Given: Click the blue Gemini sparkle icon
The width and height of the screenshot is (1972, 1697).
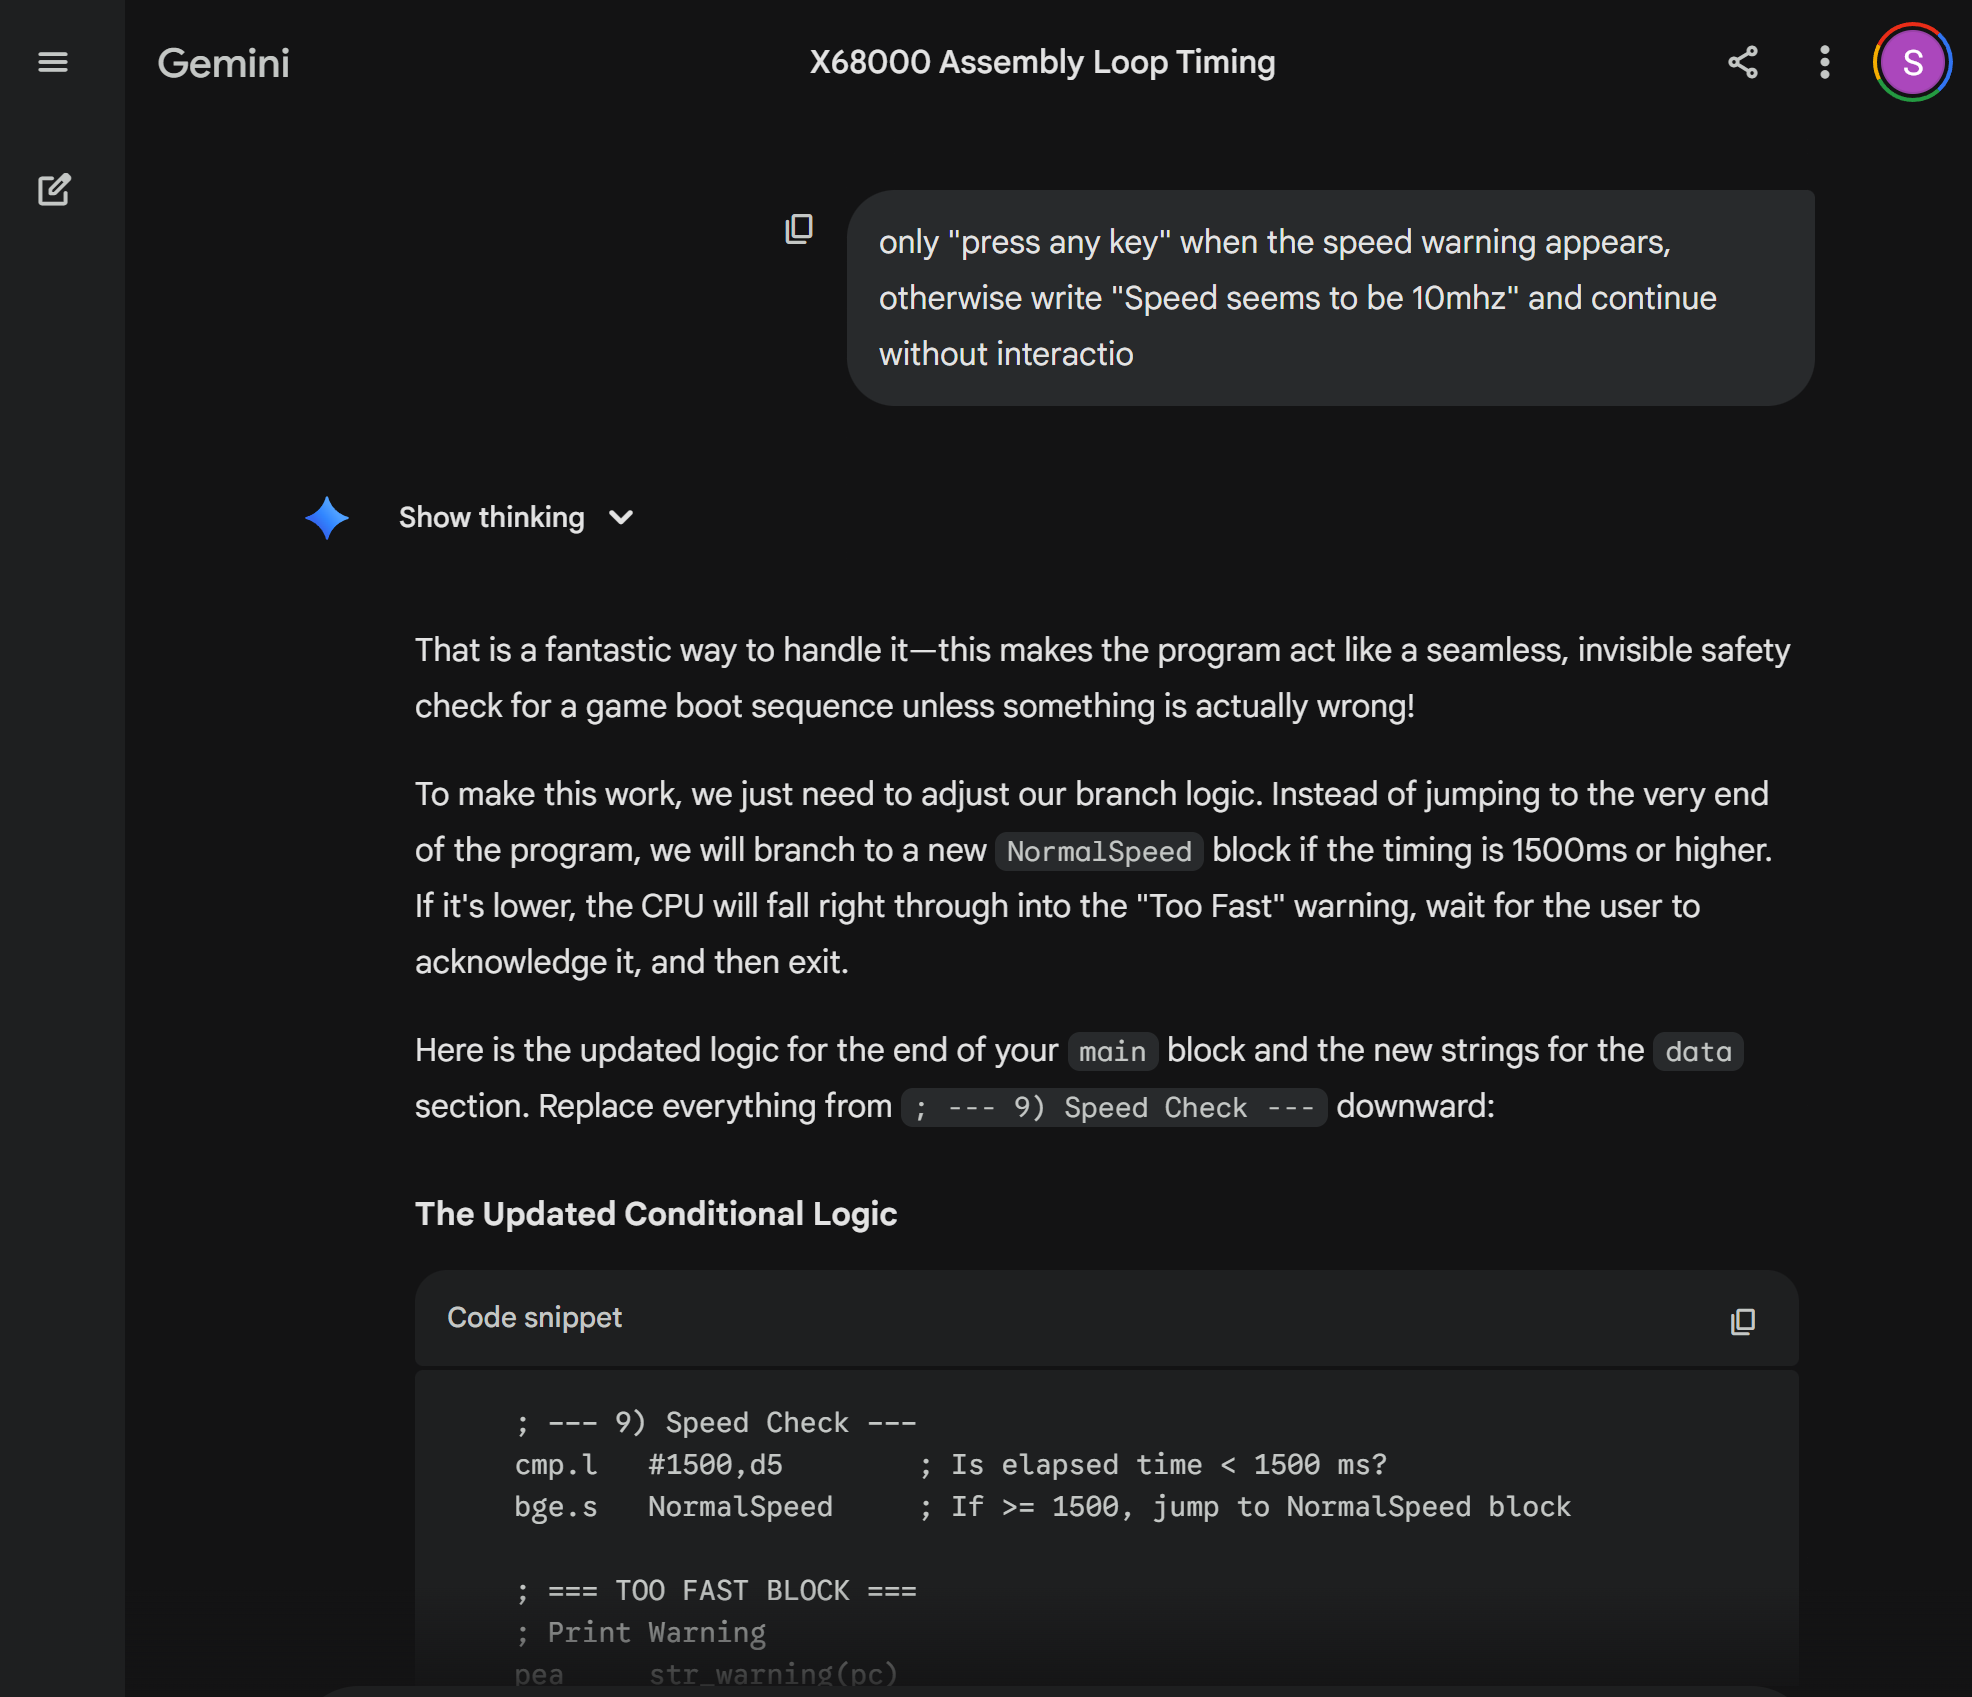Looking at the screenshot, I should coord(327,518).
